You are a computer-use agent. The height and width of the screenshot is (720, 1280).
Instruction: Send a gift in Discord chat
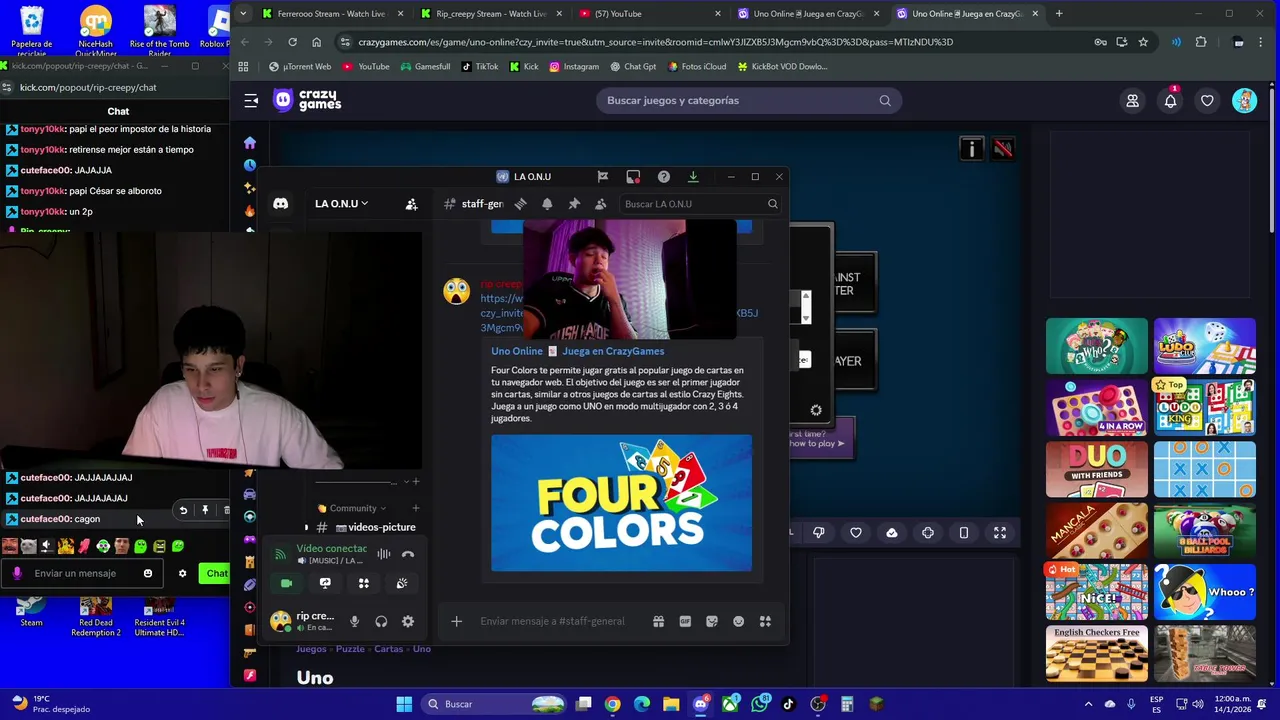[x=658, y=621]
